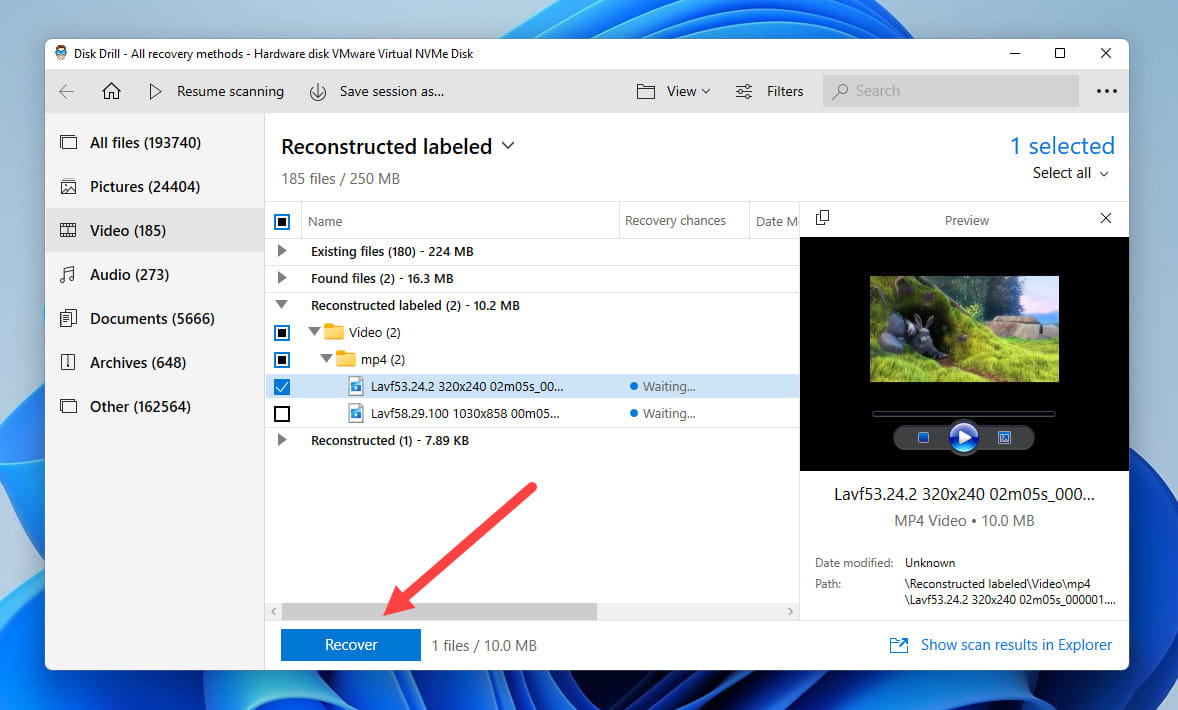This screenshot has width=1178, height=710.
Task: Click the Pictures category icon
Action: [68, 186]
